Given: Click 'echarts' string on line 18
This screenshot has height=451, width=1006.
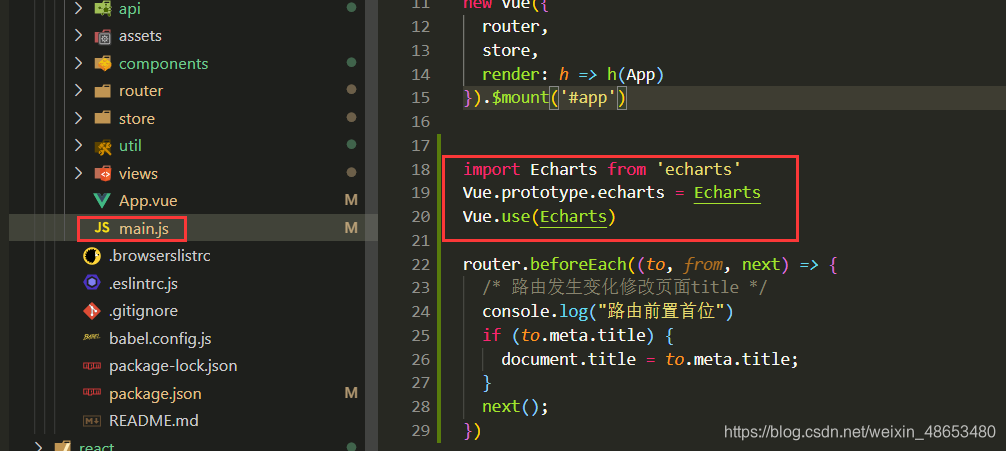Looking at the screenshot, I should click(699, 169).
